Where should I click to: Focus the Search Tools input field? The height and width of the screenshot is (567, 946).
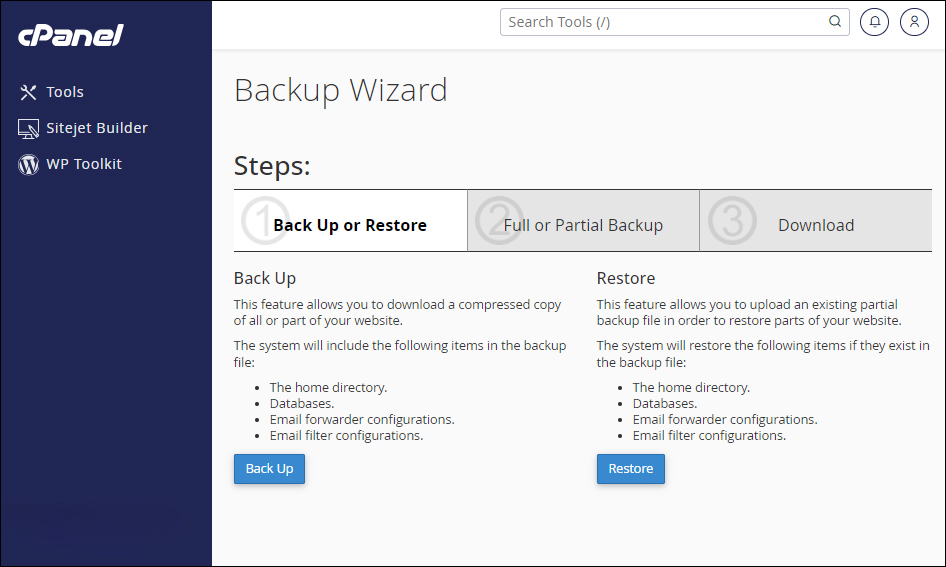(675, 22)
